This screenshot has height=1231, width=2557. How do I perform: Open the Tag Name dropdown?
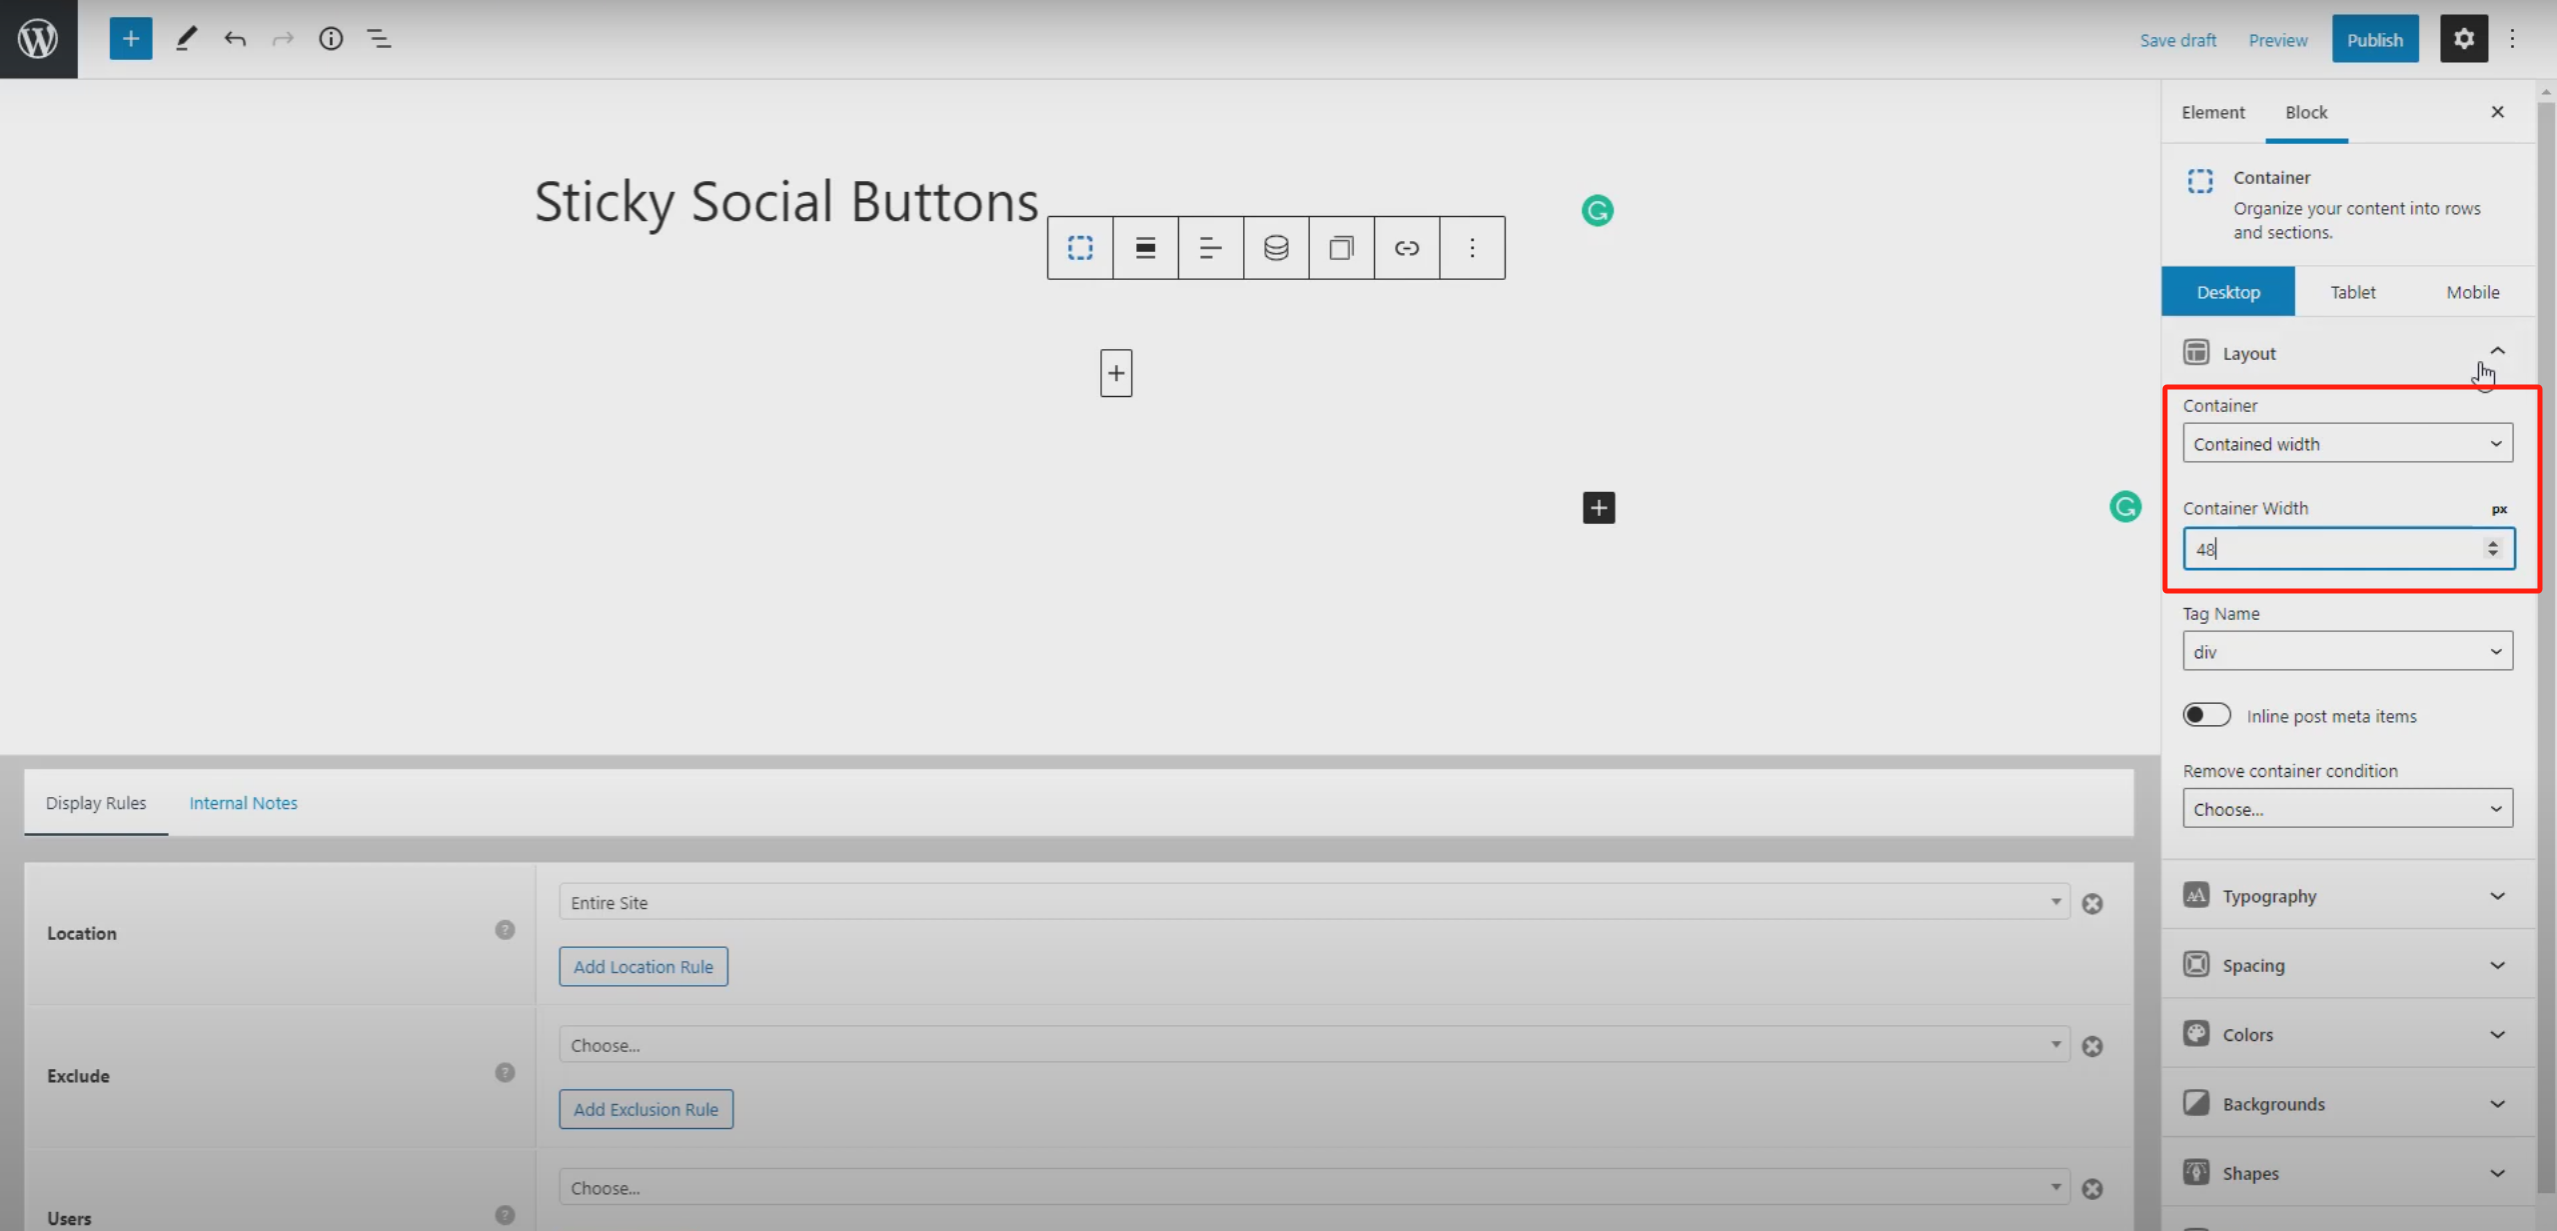click(x=2347, y=650)
